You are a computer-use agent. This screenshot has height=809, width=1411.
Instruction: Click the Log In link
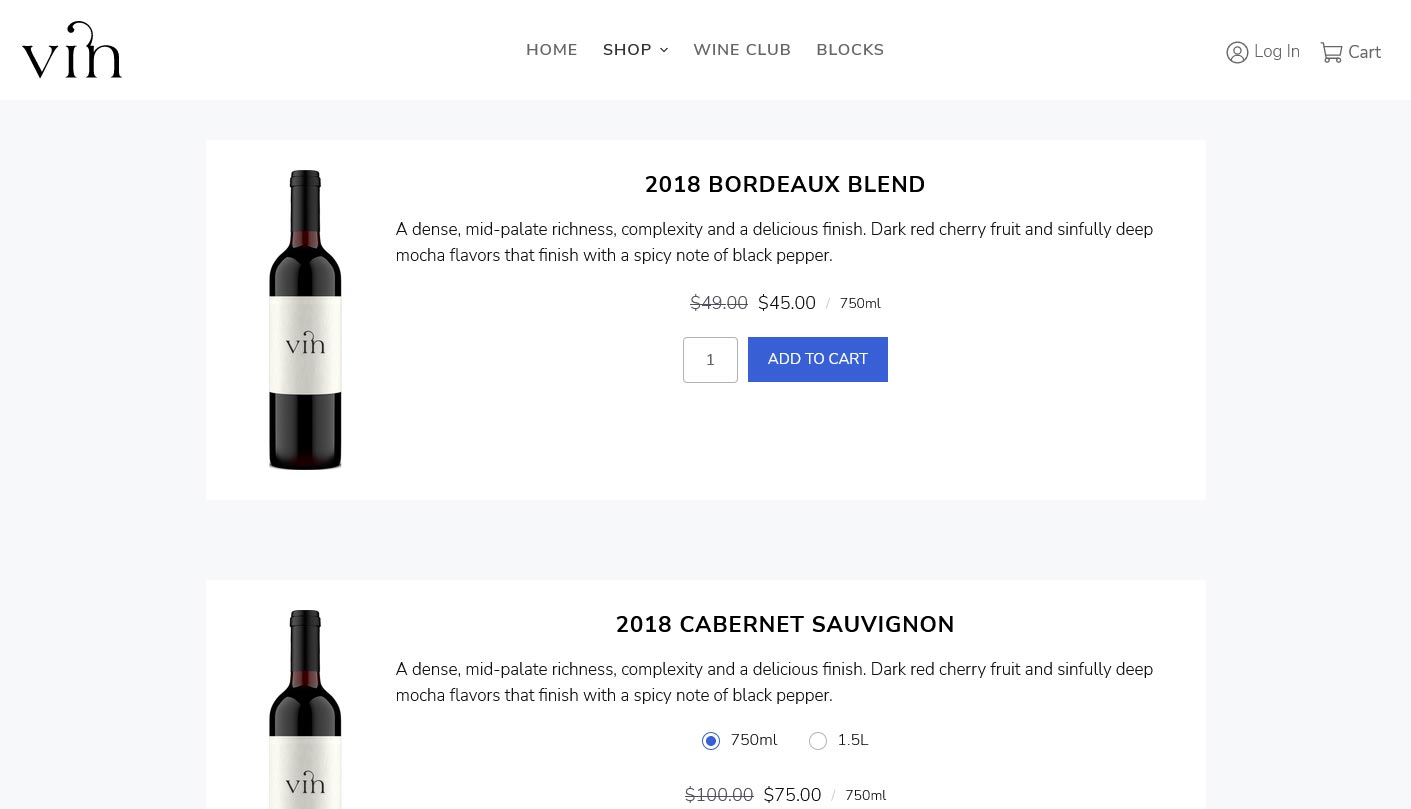1276,52
